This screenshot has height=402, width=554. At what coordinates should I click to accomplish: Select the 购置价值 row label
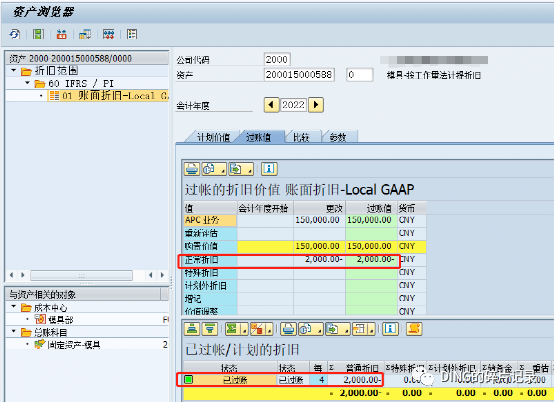[210, 246]
